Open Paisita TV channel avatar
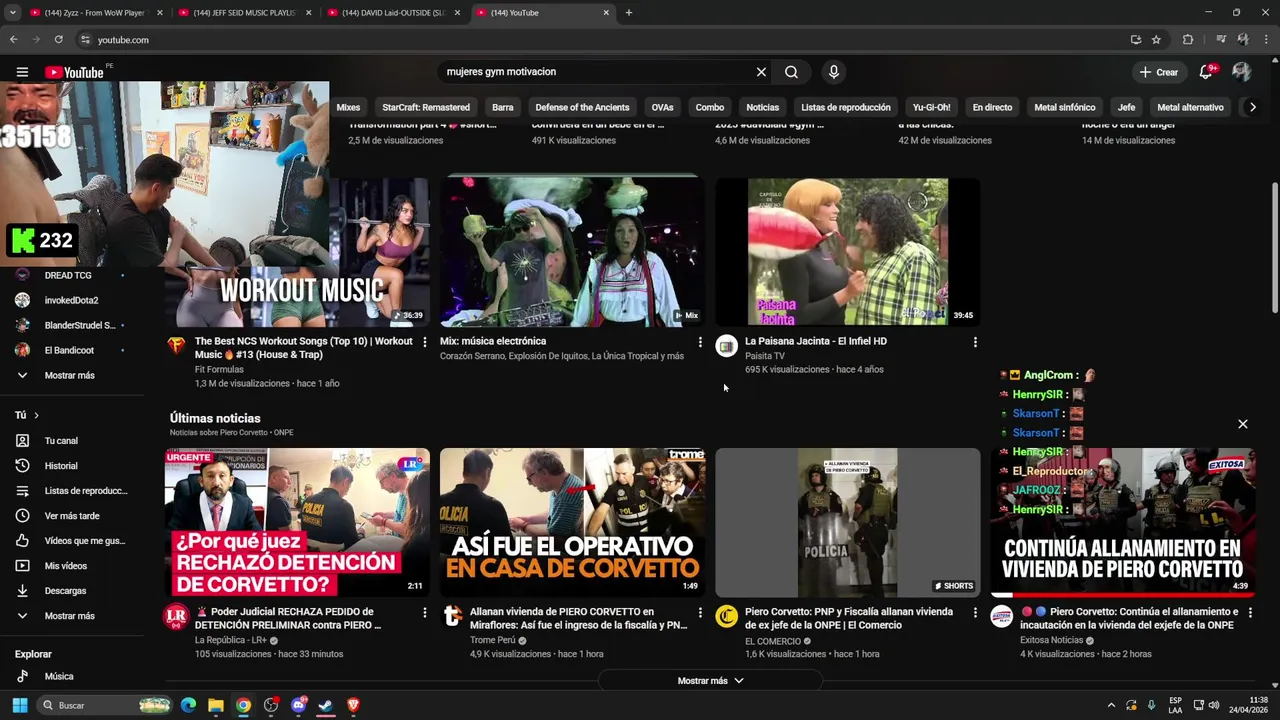This screenshot has width=1280, height=720. 727,346
